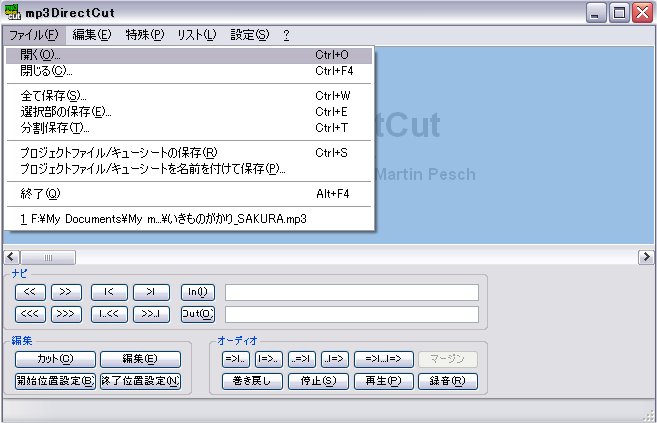Click the 録音(R) record button
The image size is (657, 423).
point(447,381)
